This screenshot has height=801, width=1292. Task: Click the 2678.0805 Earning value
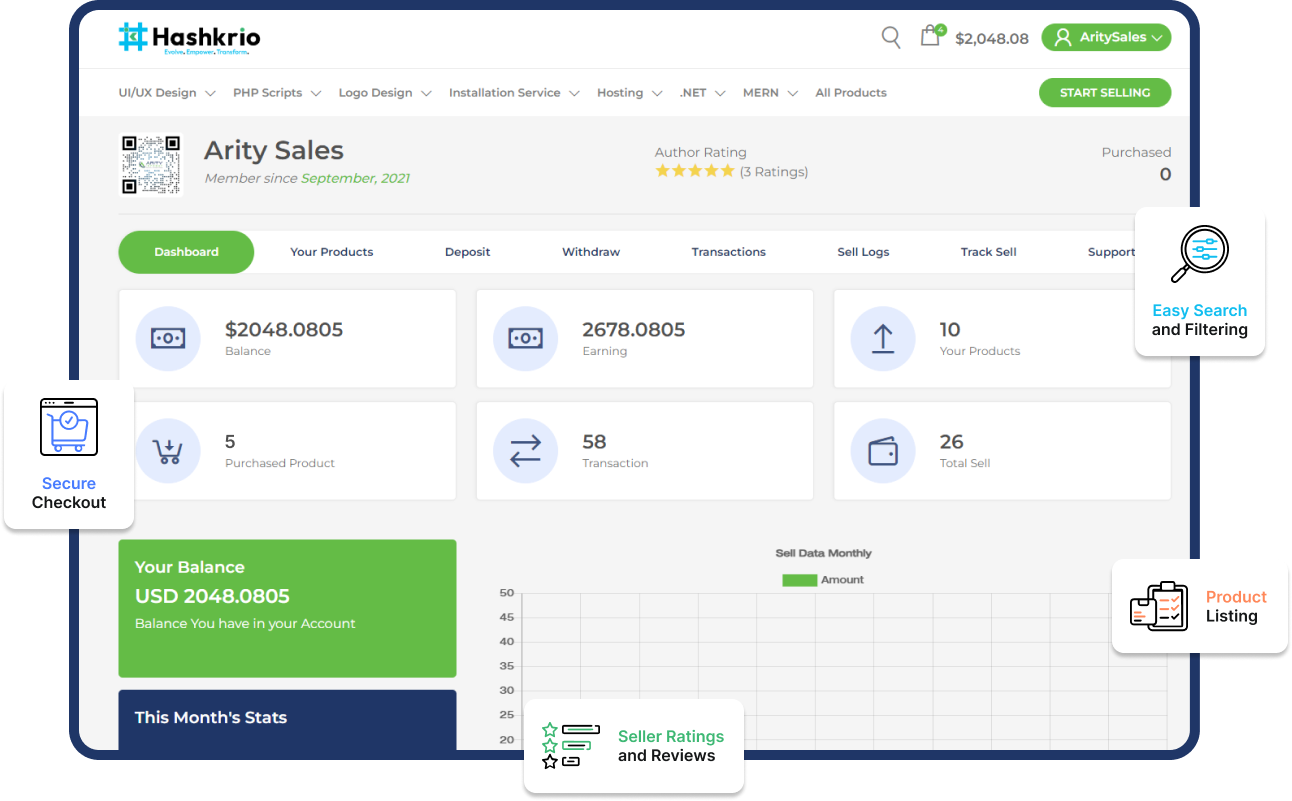click(x=634, y=330)
